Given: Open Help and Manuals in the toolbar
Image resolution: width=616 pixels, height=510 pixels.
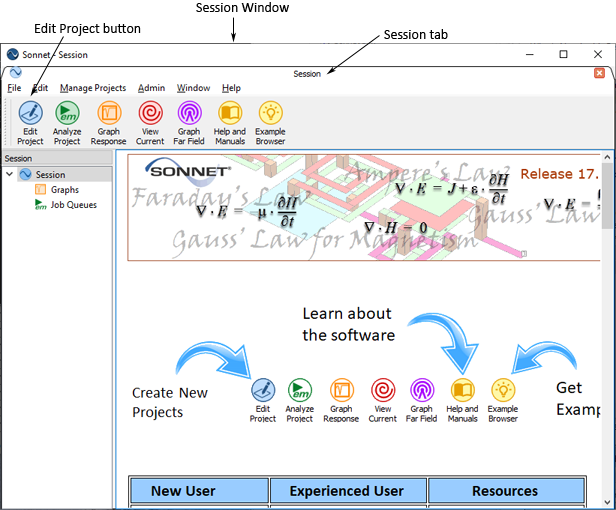Looking at the screenshot, I should [230, 123].
